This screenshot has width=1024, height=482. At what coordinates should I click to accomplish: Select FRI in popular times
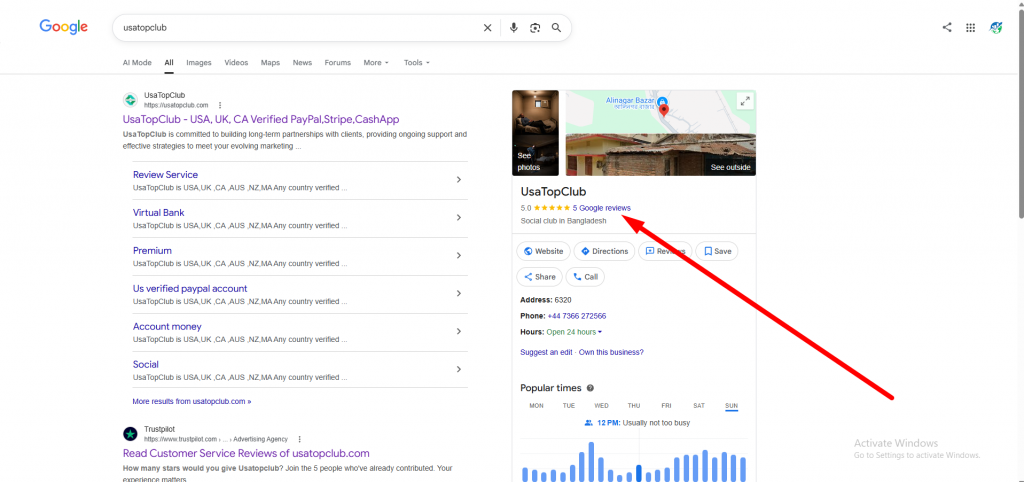(x=666, y=406)
